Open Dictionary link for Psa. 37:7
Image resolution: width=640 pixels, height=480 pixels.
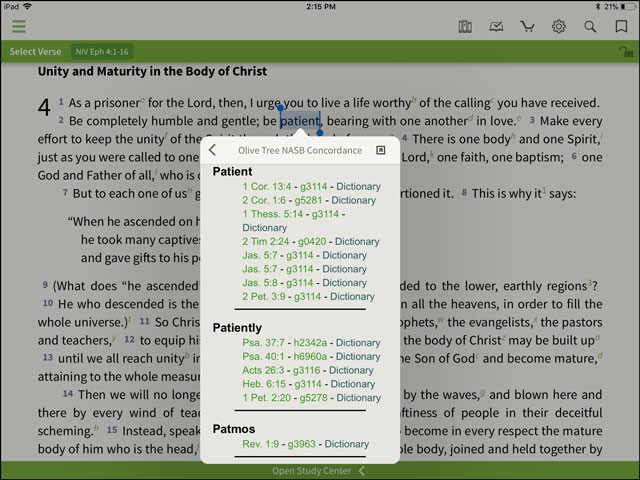coord(358,343)
